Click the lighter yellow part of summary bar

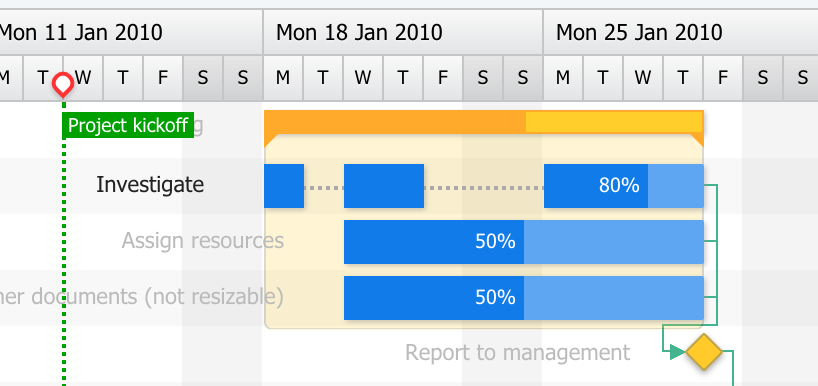(x=614, y=122)
